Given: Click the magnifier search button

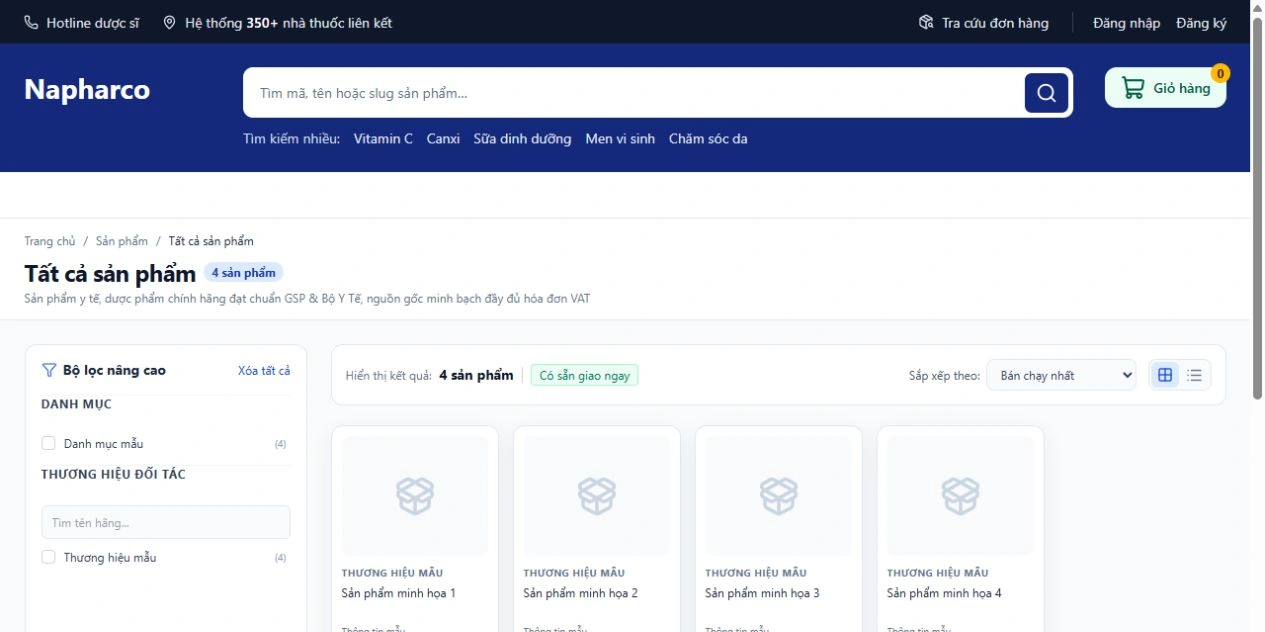Looking at the screenshot, I should coord(1046,93).
